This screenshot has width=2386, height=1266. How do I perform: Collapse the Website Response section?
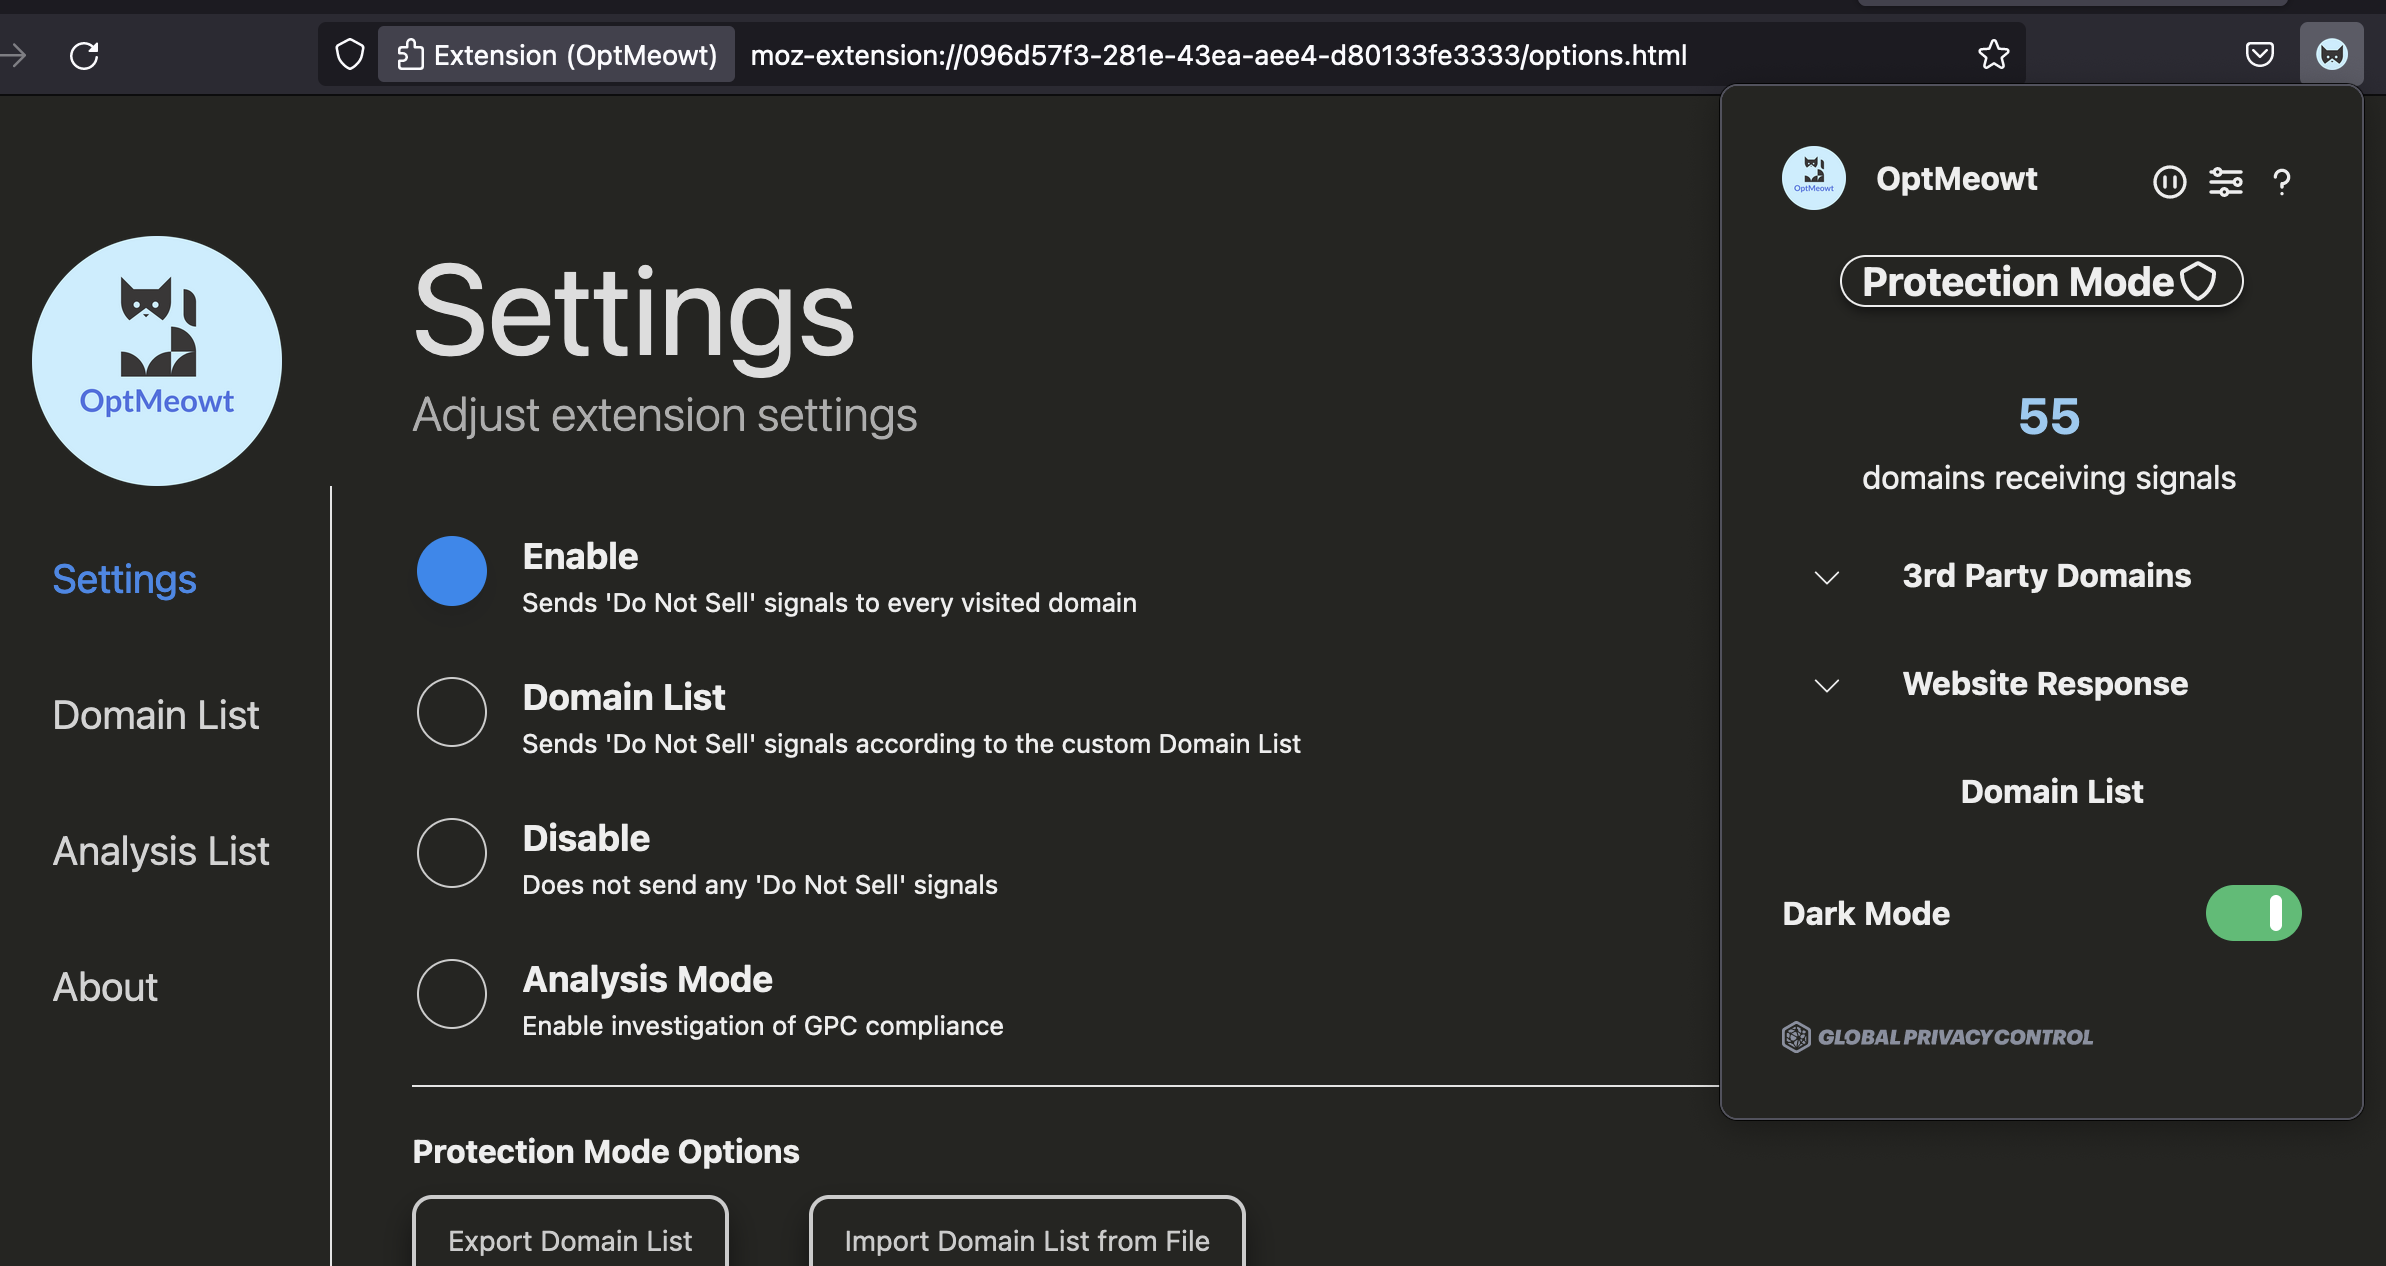click(1826, 685)
